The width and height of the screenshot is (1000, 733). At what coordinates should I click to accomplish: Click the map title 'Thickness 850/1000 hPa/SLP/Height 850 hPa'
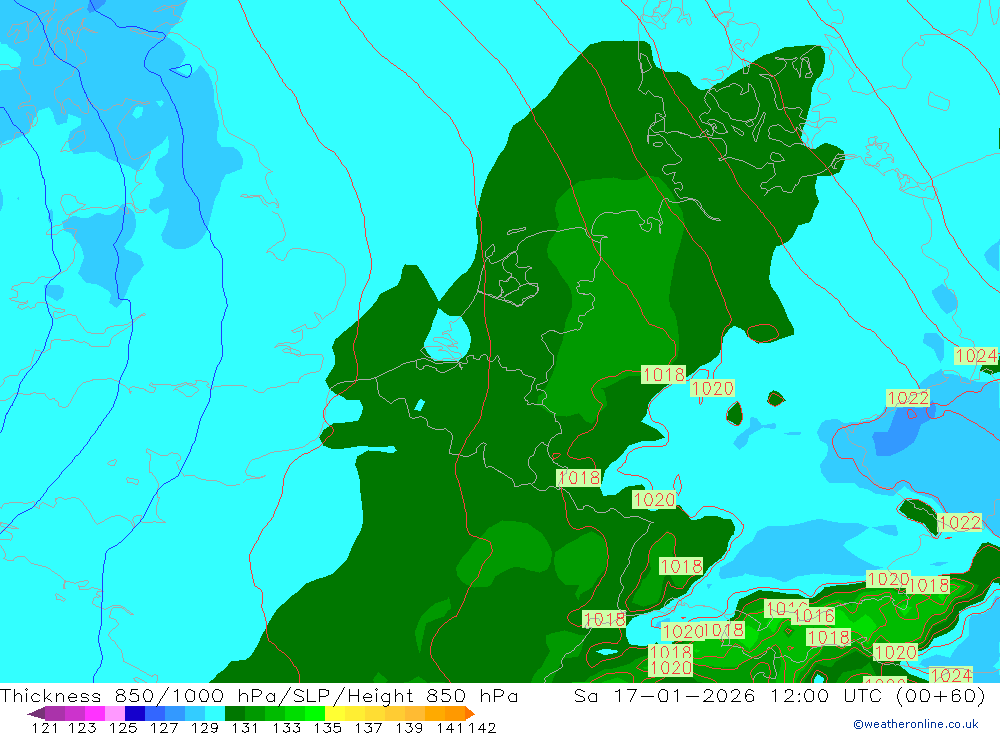[259, 695]
